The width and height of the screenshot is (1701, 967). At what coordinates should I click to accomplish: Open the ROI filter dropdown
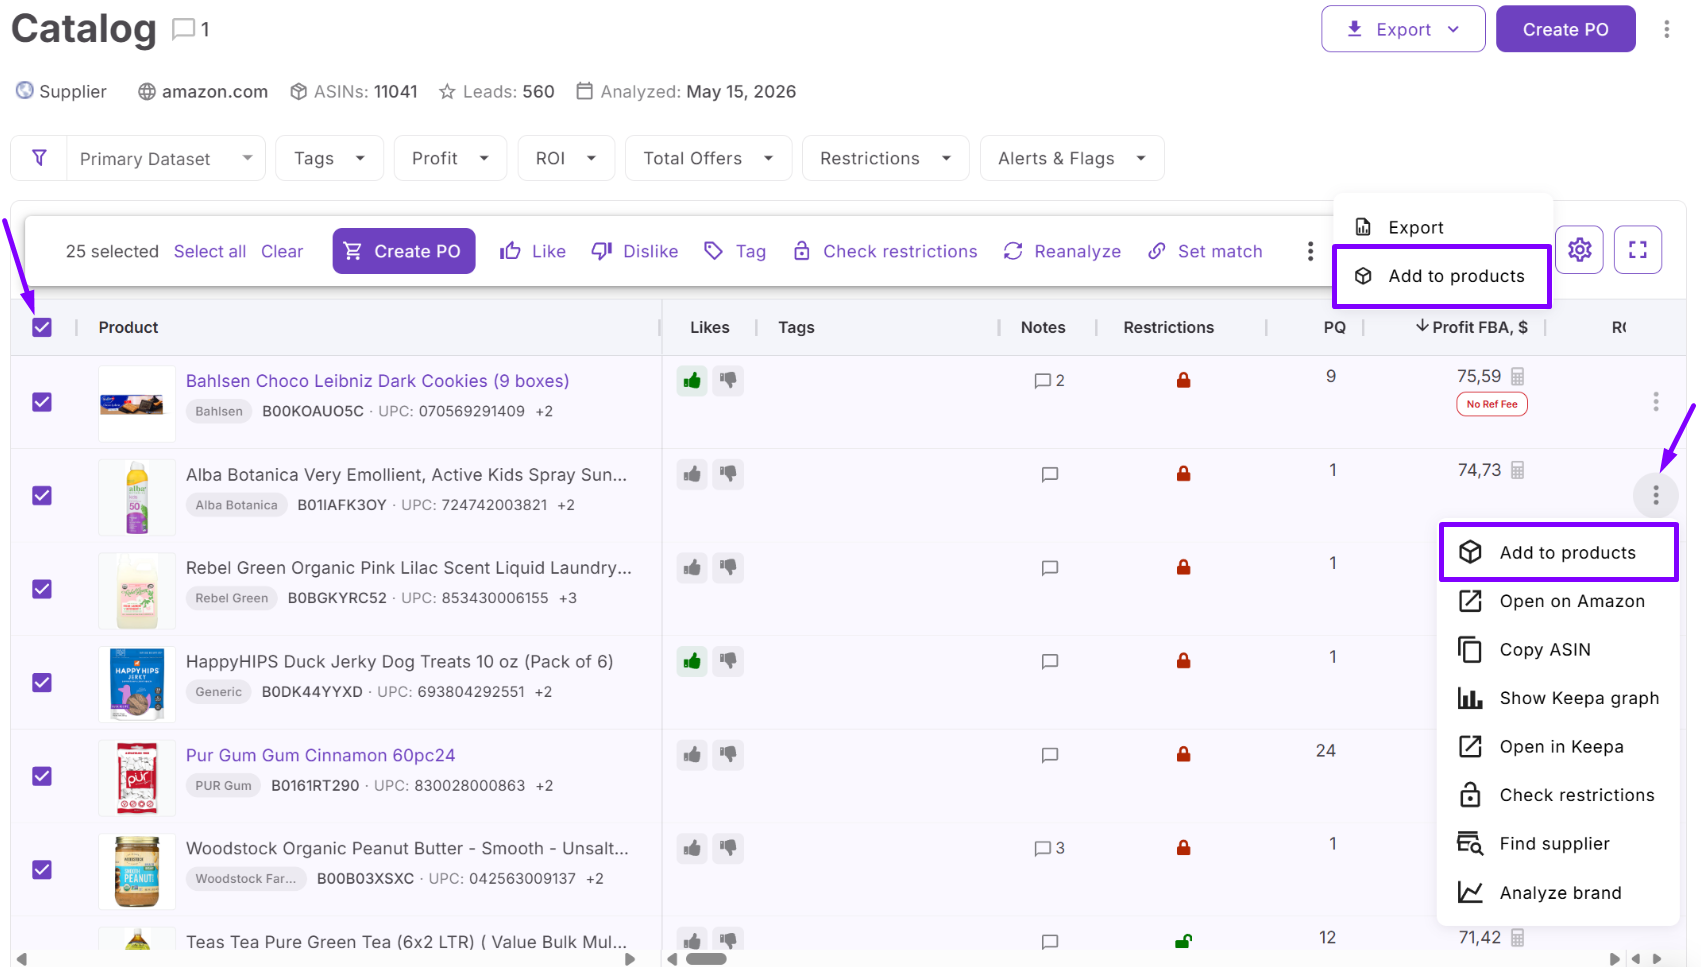566,158
